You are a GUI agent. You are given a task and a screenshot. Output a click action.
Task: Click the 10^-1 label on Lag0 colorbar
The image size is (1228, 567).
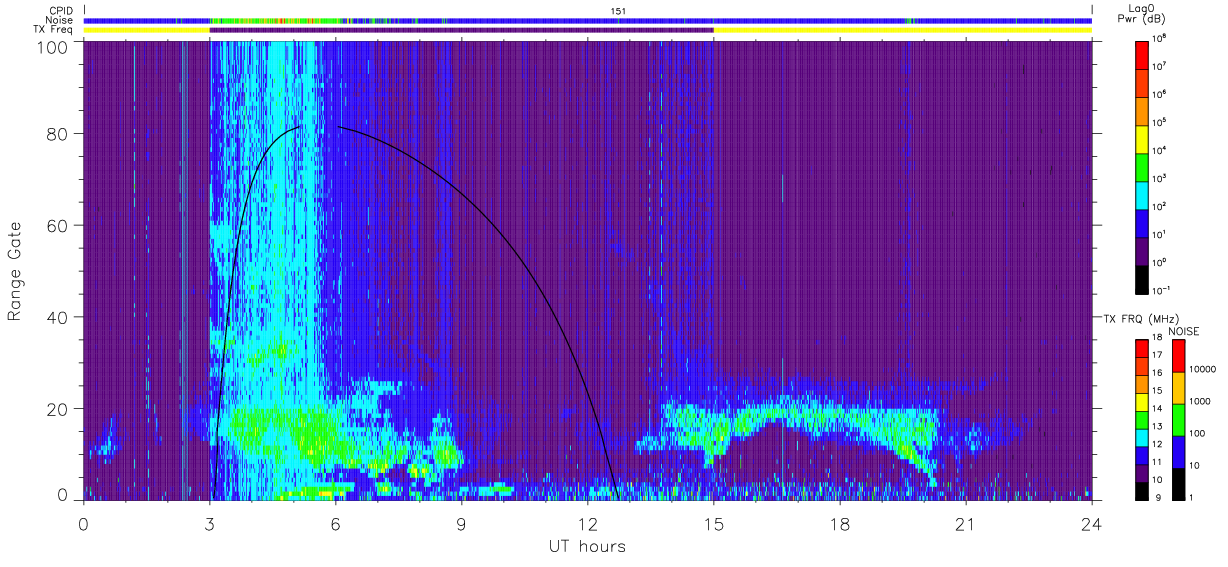pyautogui.click(x=1162, y=292)
